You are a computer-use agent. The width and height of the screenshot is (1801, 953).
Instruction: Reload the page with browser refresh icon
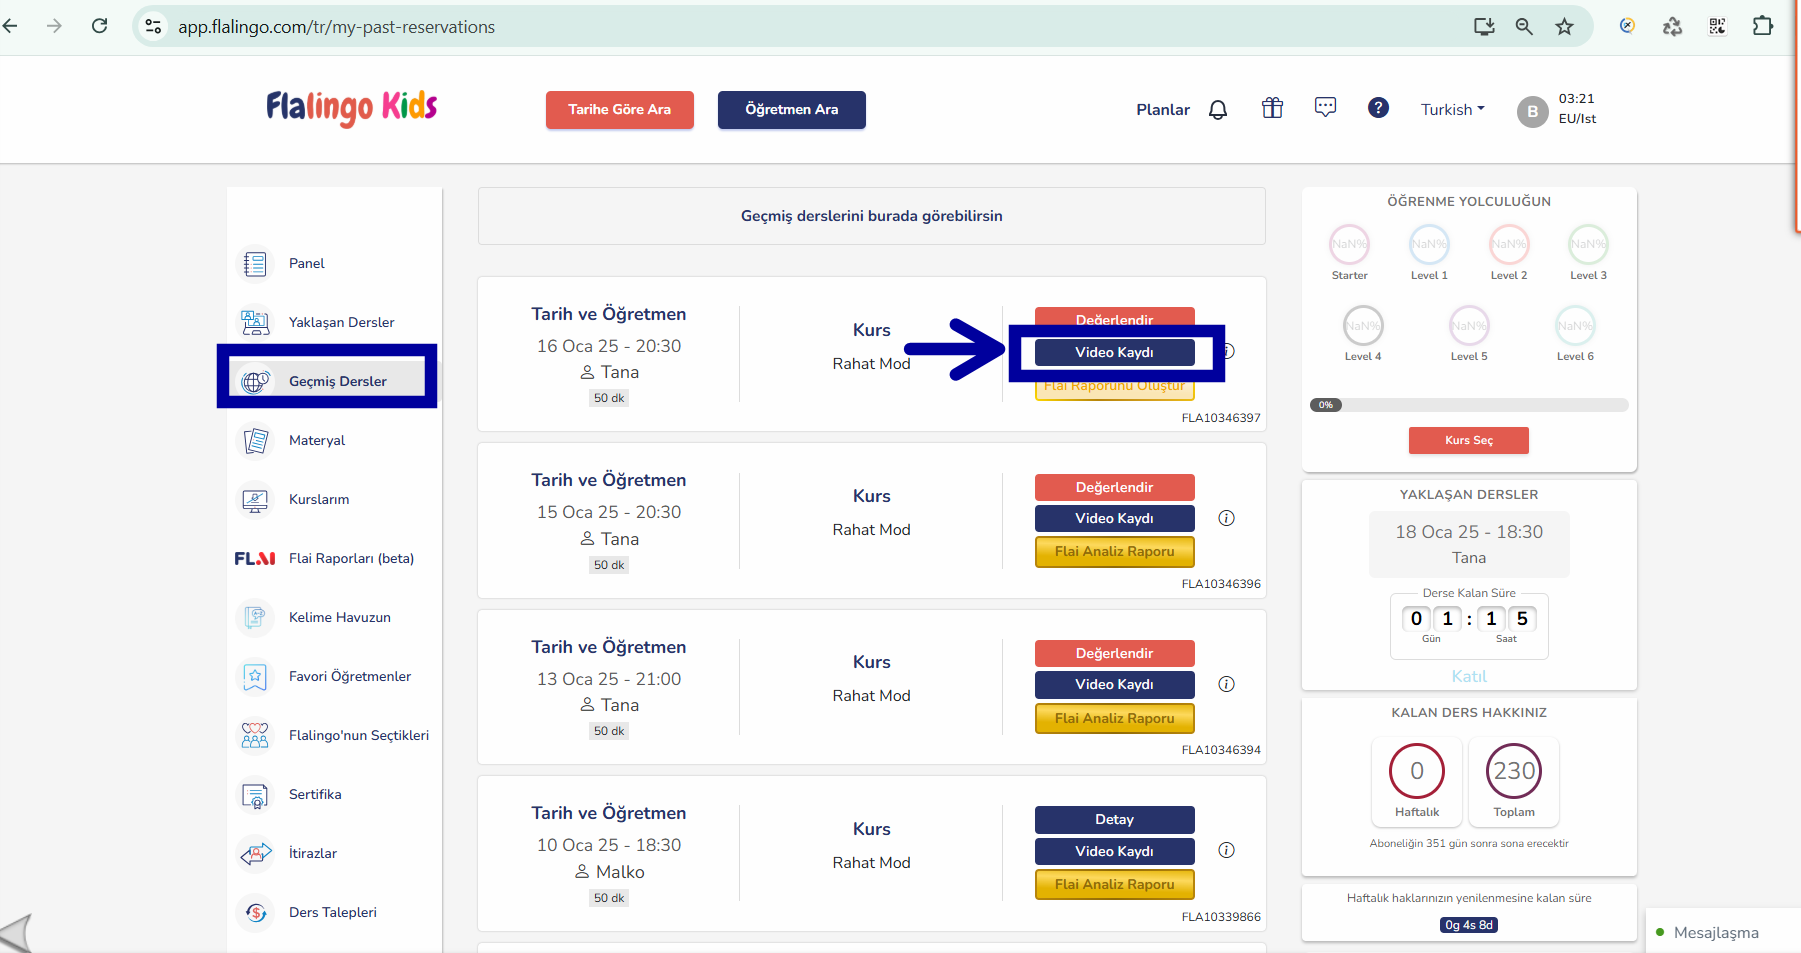[99, 26]
